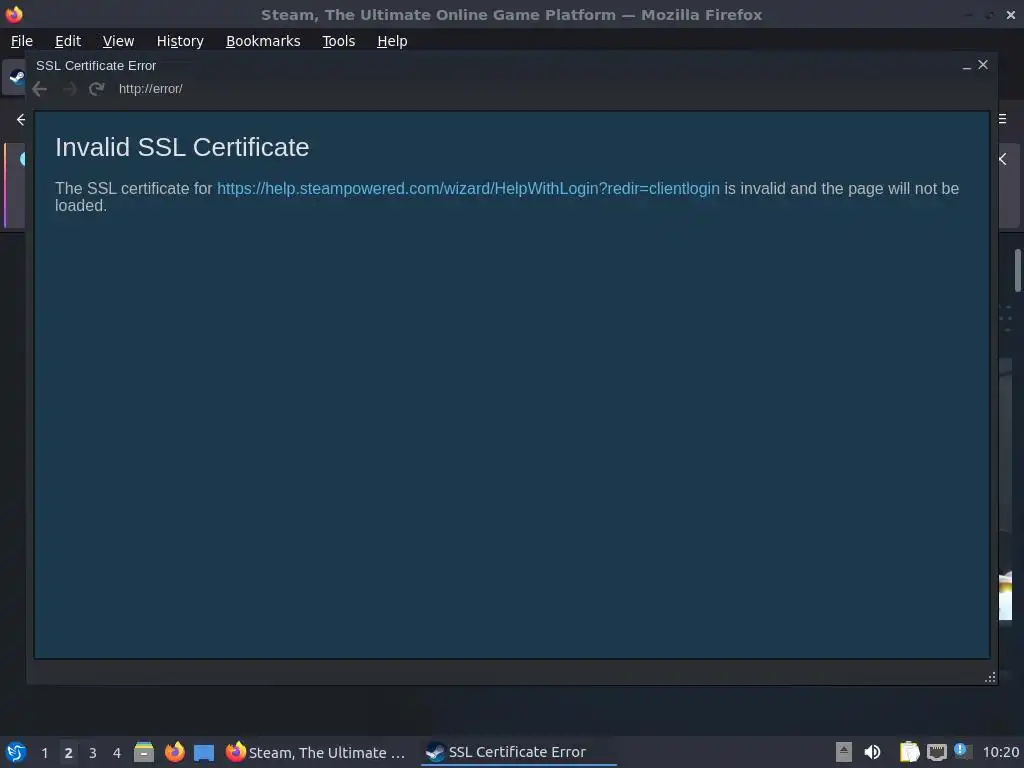Open the View menu
Viewport: 1024px width, 768px height.
(118, 41)
